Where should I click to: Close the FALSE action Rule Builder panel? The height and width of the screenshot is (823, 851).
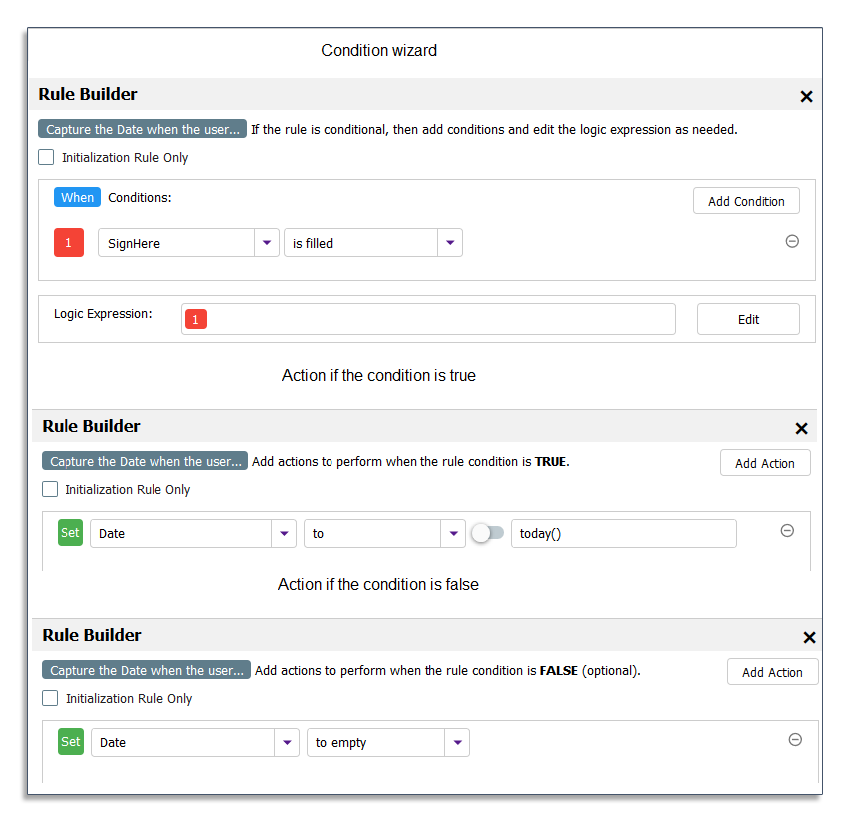[809, 637]
